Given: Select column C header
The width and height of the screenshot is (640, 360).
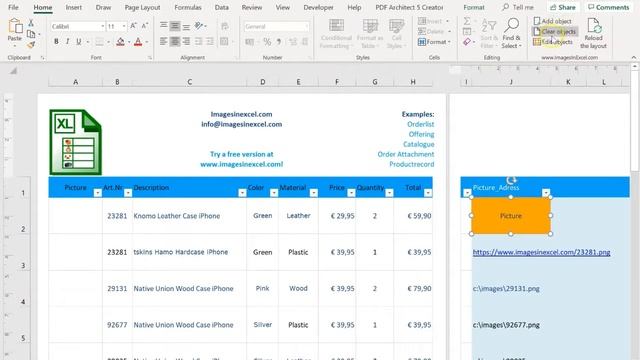Looking at the screenshot, I should 189,82.
